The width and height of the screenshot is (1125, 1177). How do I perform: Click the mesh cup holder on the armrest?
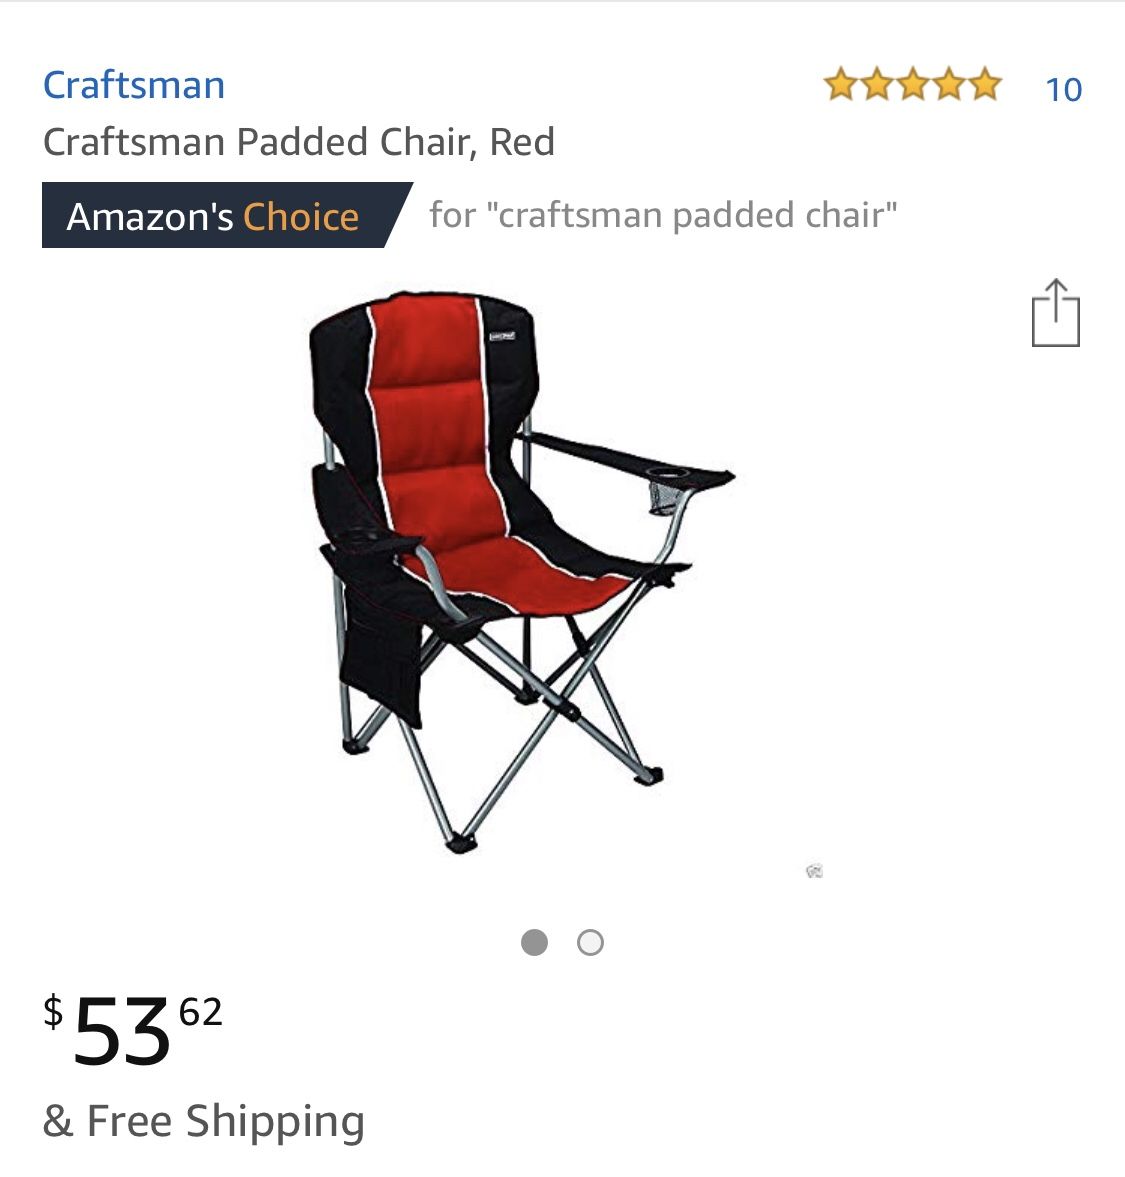pos(665,498)
